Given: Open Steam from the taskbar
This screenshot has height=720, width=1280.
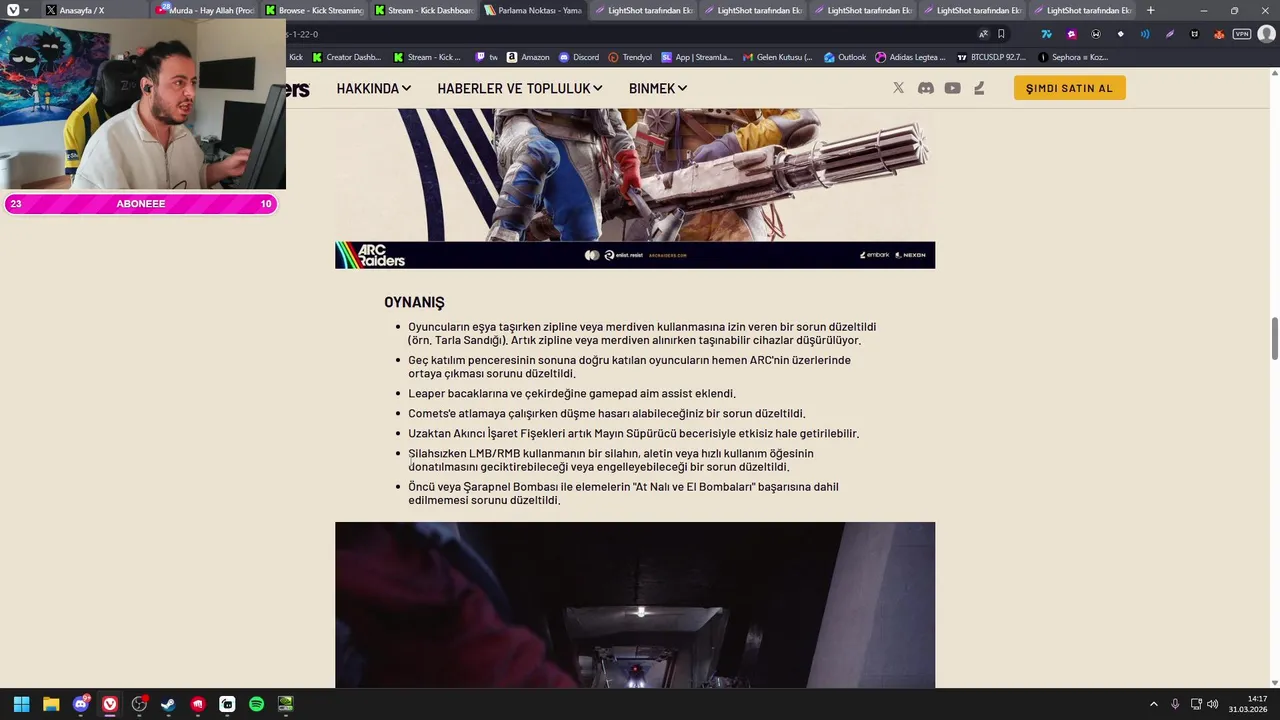Looking at the screenshot, I should (168, 704).
